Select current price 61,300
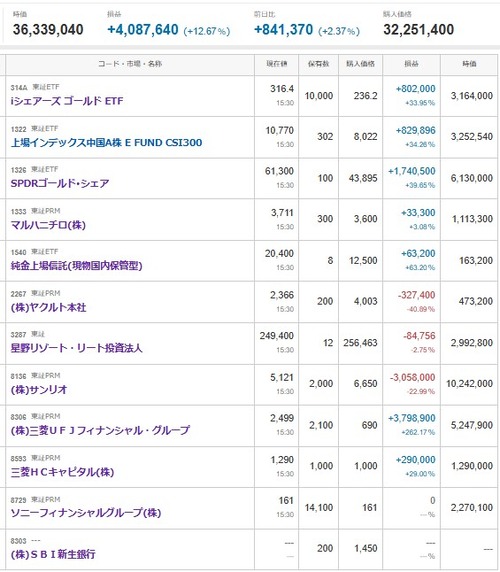 coord(279,171)
